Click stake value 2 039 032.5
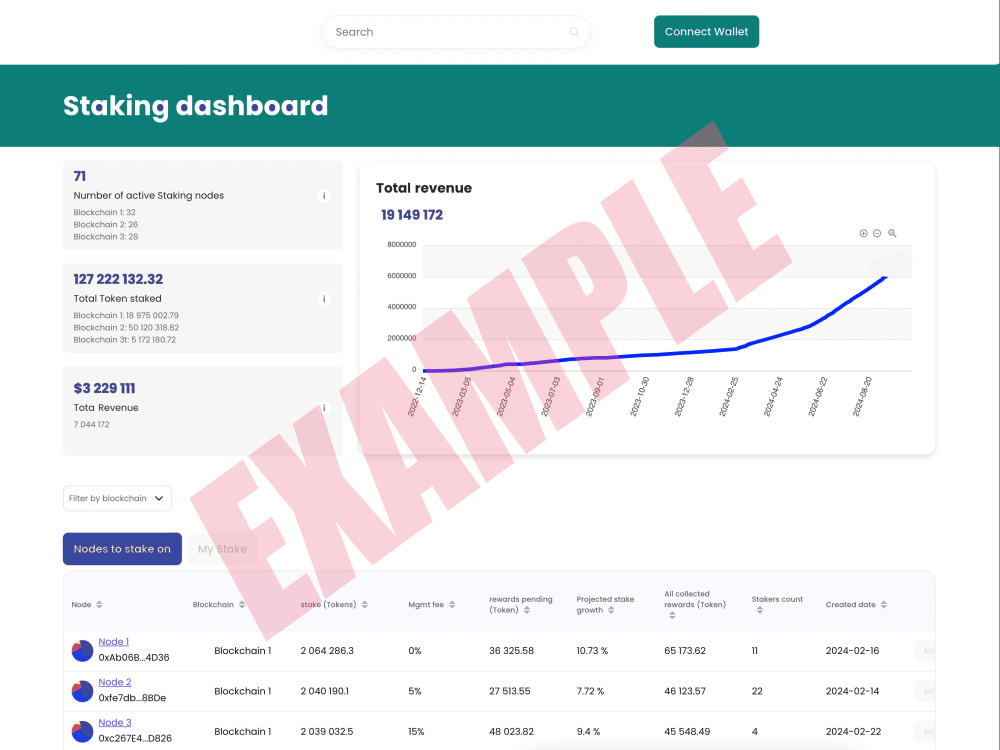The image size is (1000, 750). pyautogui.click(x=327, y=732)
